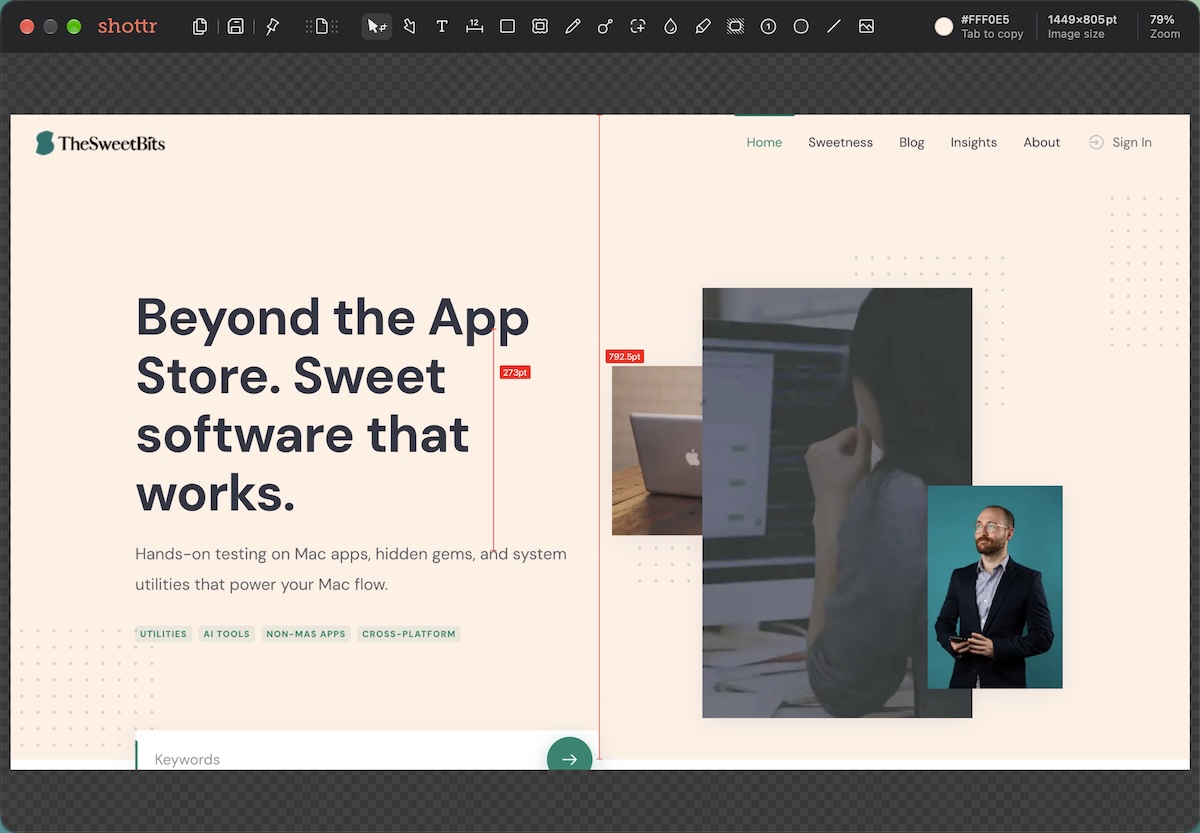Screen dimensions: 1200x833
Task: Select the NON-MAS APPS tag
Action: click(x=306, y=634)
